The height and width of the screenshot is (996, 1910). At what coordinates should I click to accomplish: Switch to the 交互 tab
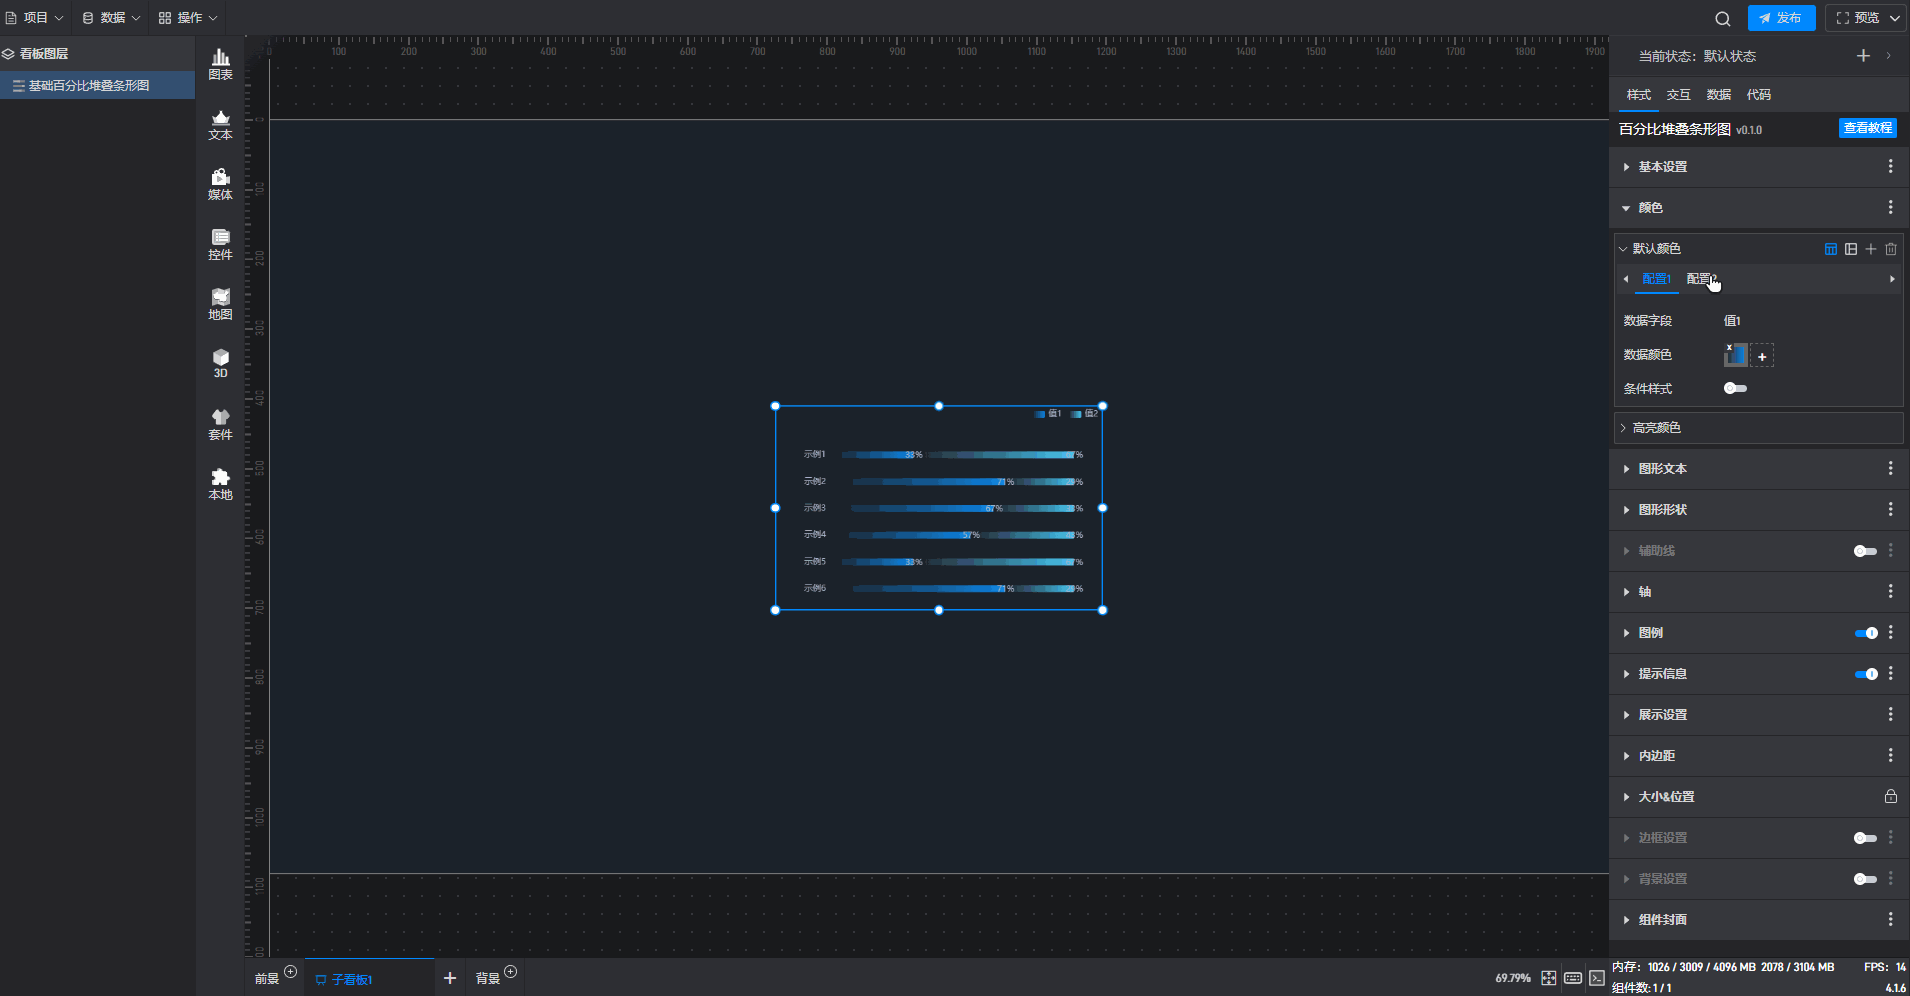(x=1678, y=95)
